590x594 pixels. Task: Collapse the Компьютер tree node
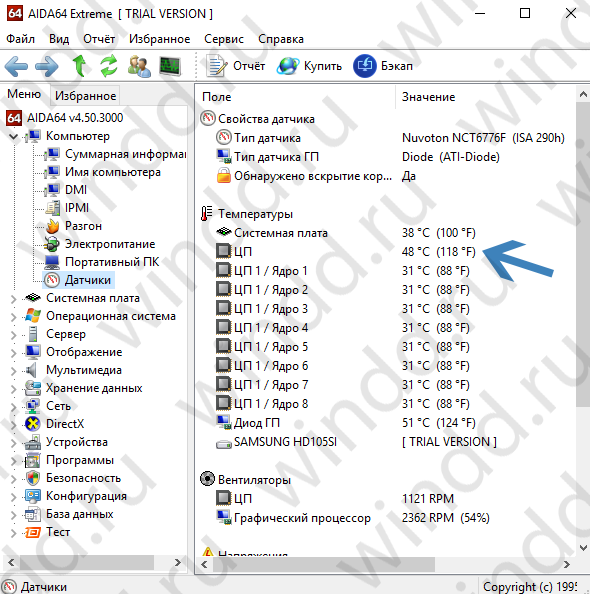(x=14, y=136)
